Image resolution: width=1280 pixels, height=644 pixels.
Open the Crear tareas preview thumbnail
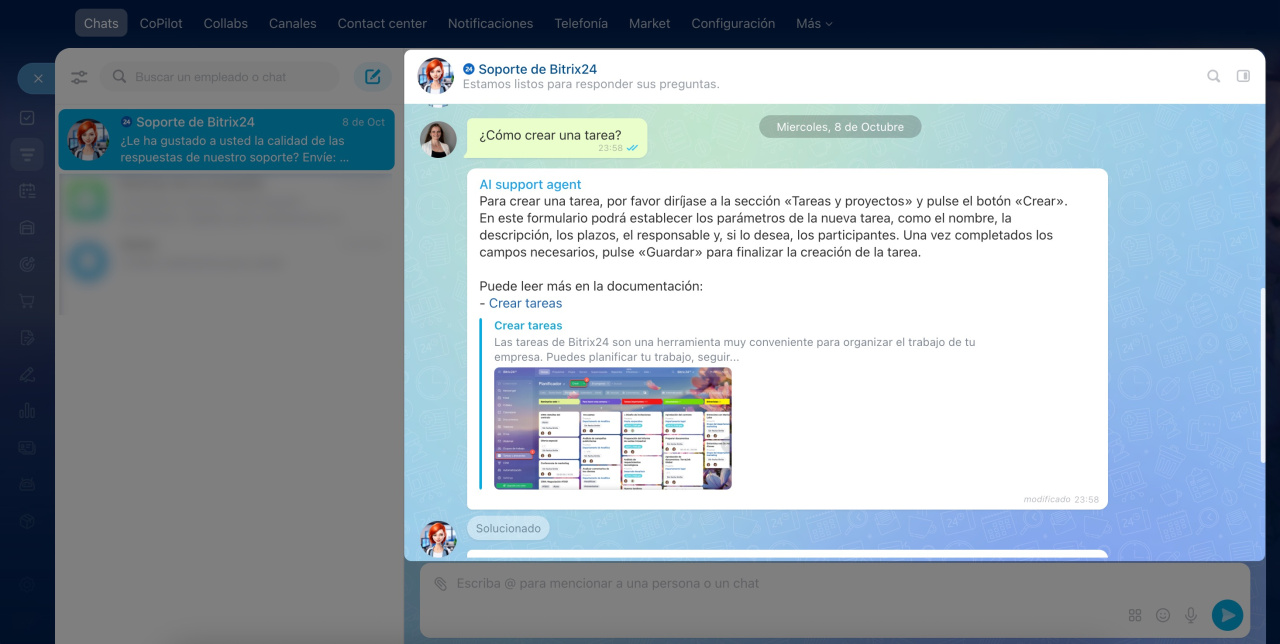(x=613, y=428)
